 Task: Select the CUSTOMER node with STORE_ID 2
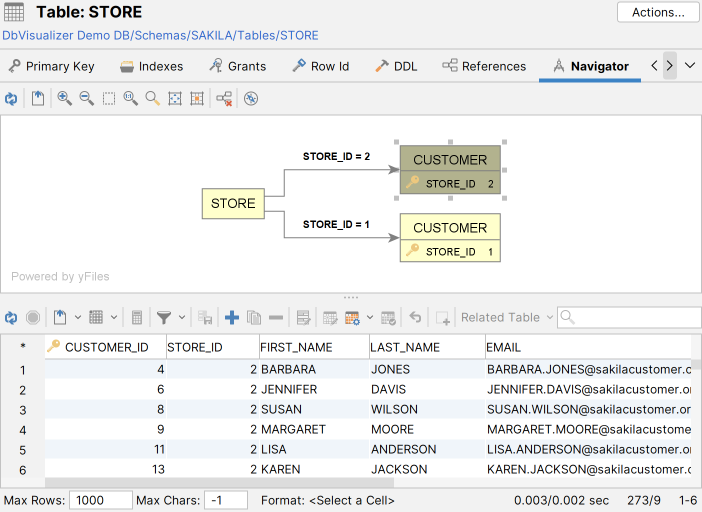(450, 170)
